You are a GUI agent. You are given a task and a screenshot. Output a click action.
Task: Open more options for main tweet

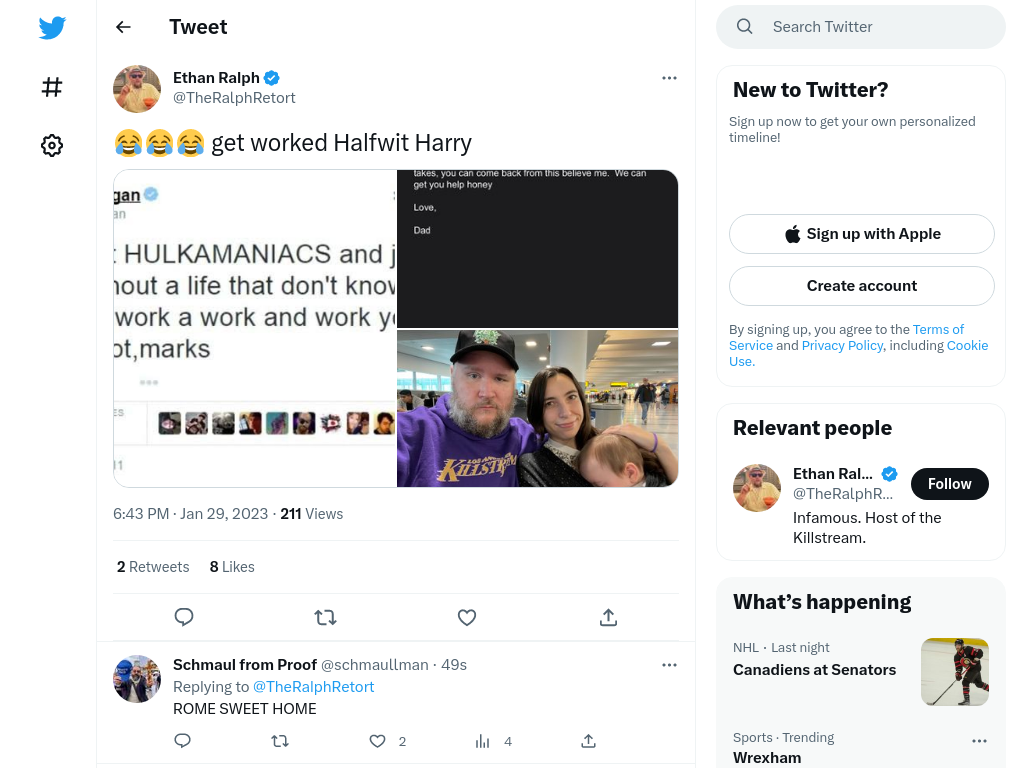point(669,78)
